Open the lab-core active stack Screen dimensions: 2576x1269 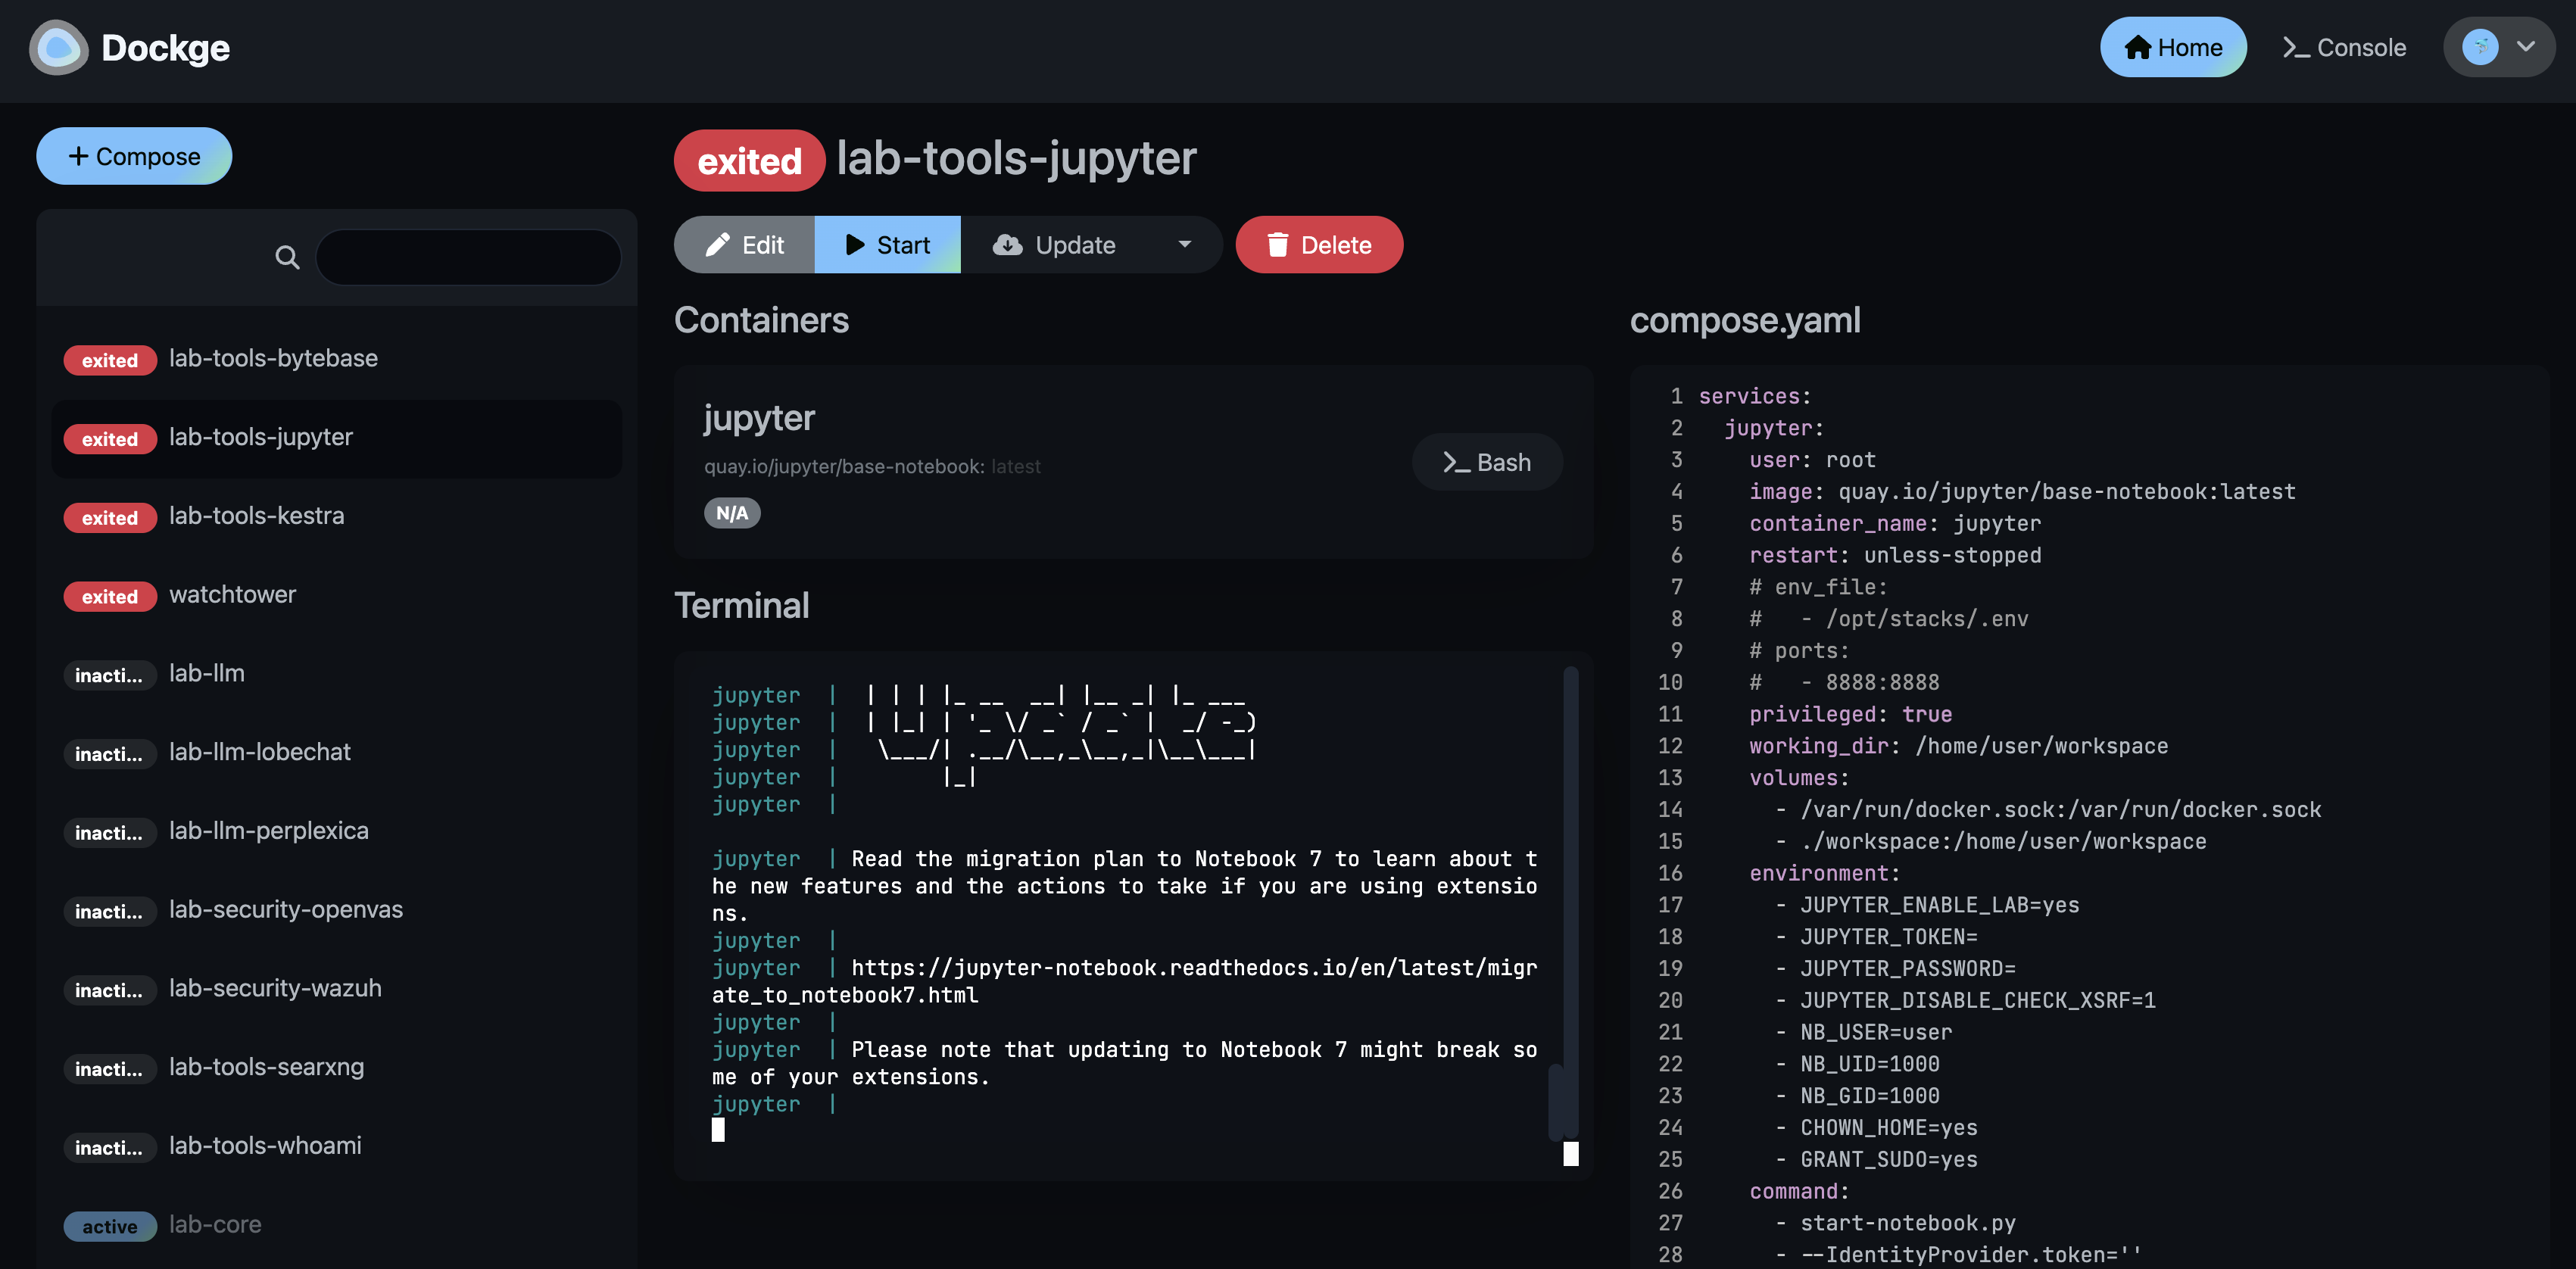tap(337, 1225)
